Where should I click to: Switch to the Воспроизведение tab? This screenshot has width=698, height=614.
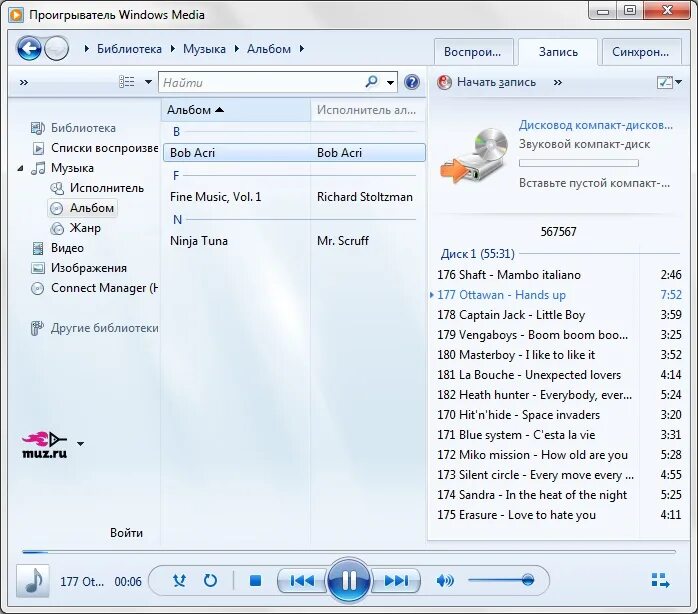pyautogui.click(x=473, y=52)
